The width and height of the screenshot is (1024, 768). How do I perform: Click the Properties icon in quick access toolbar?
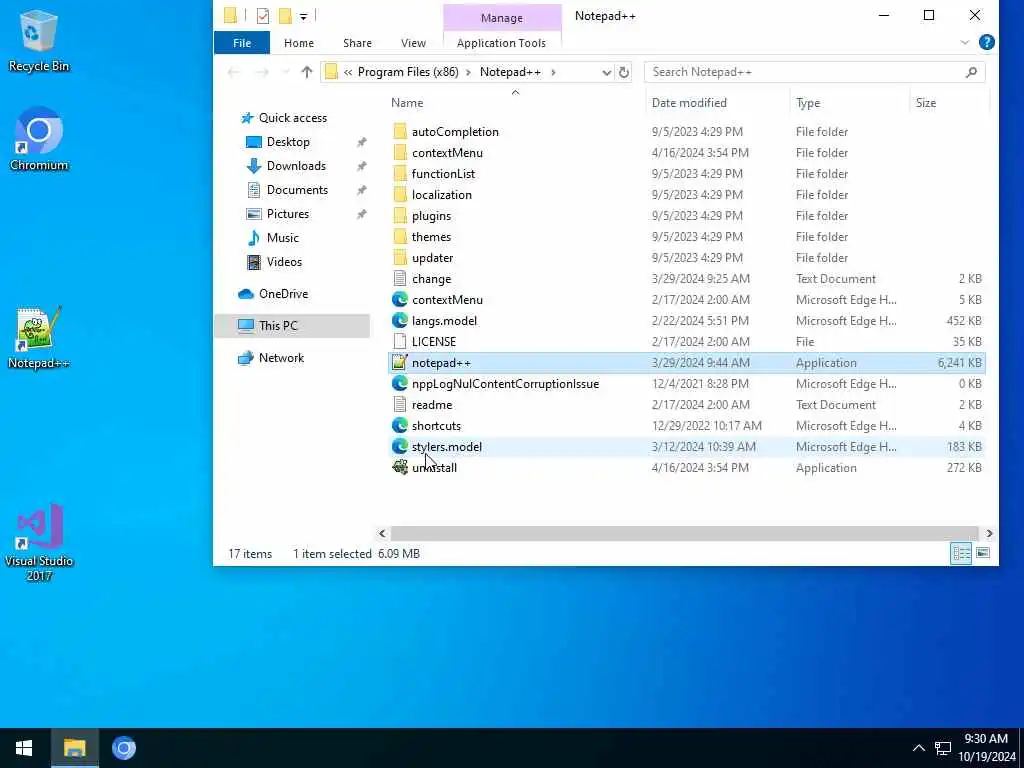(x=263, y=16)
